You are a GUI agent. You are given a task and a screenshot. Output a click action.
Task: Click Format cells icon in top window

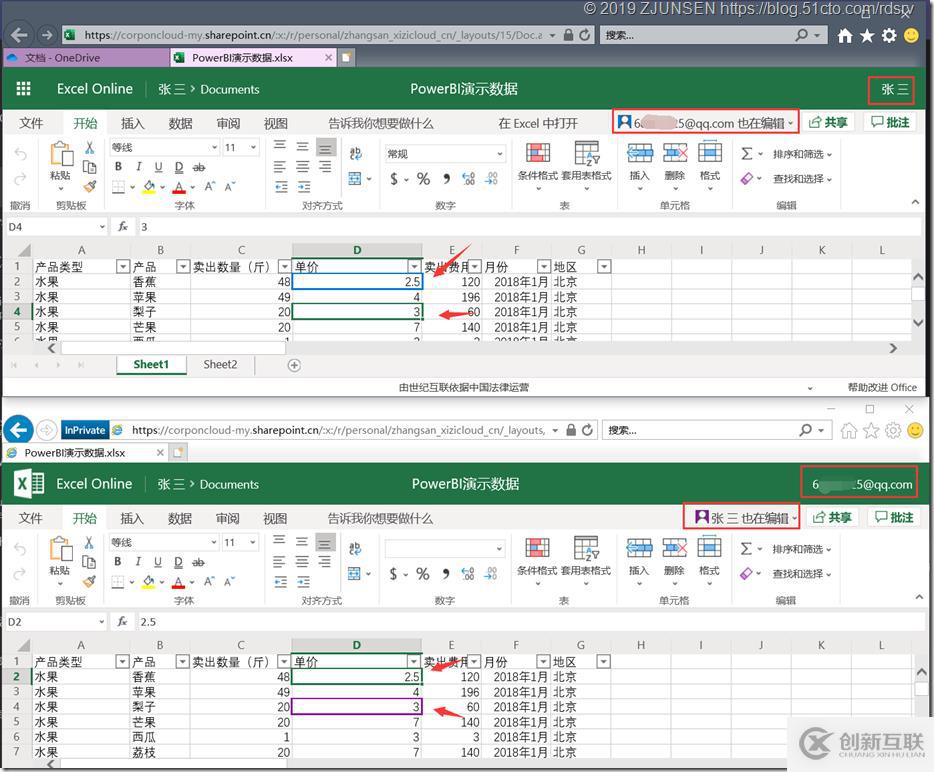click(709, 152)
